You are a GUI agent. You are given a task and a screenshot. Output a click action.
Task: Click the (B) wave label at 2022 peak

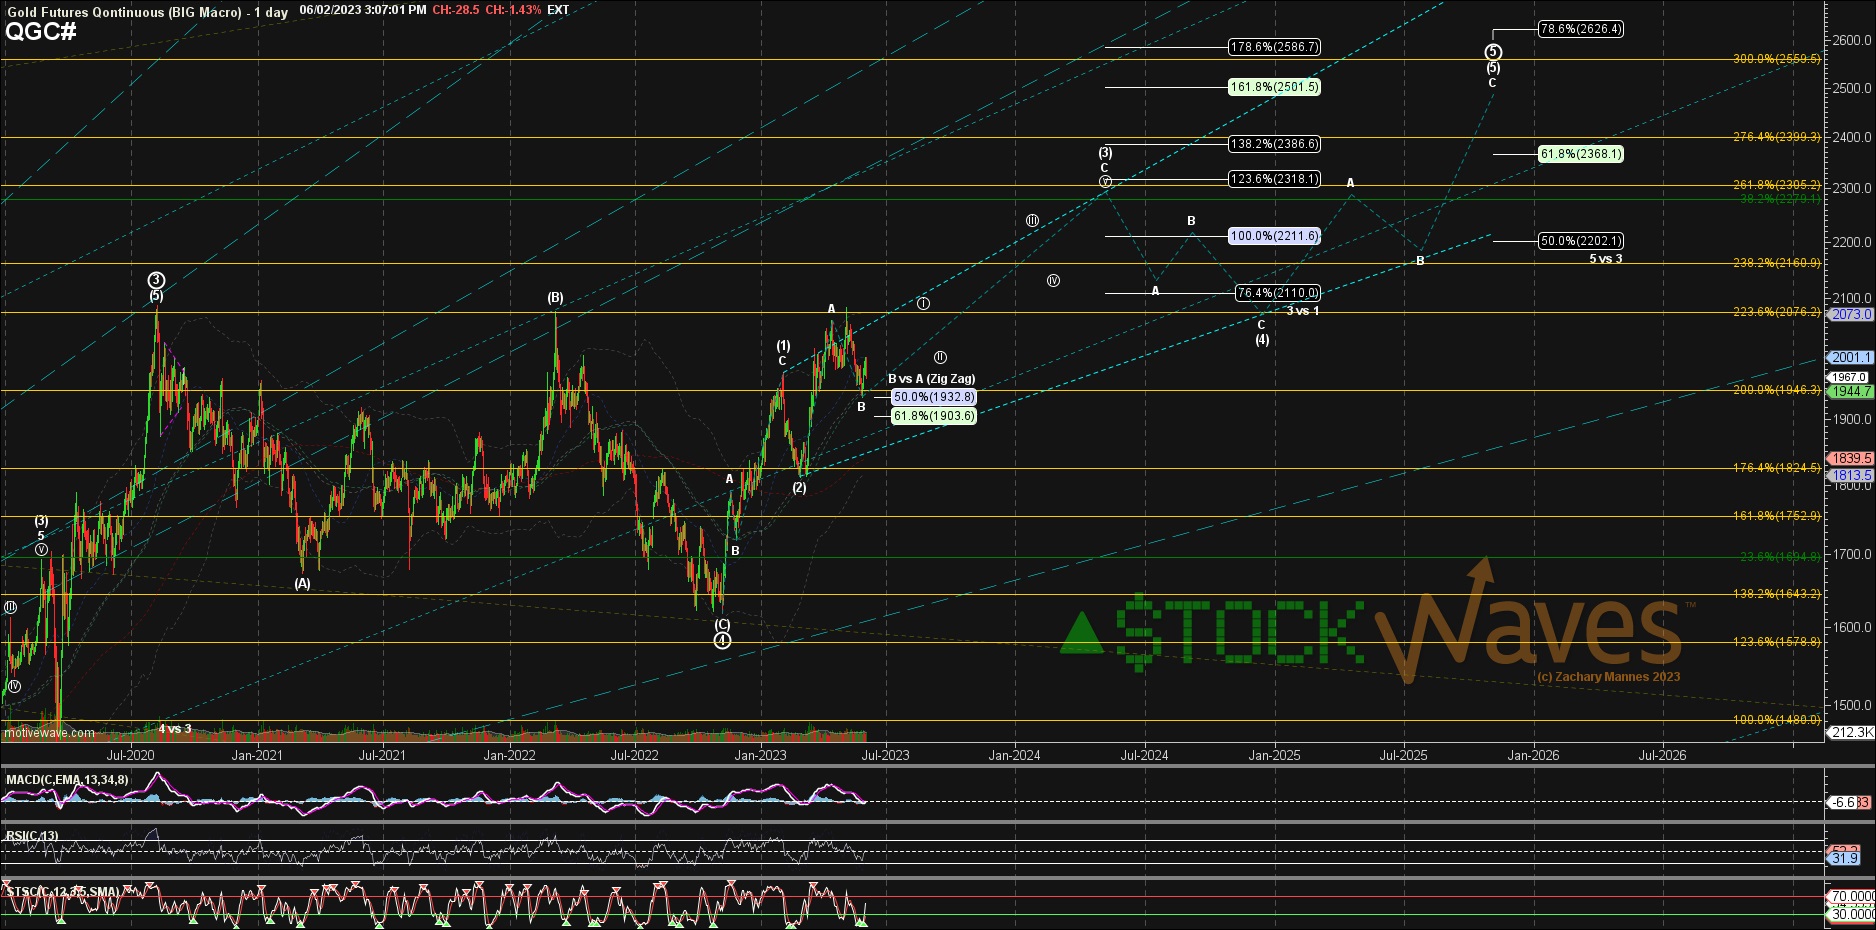pos(555,298)
